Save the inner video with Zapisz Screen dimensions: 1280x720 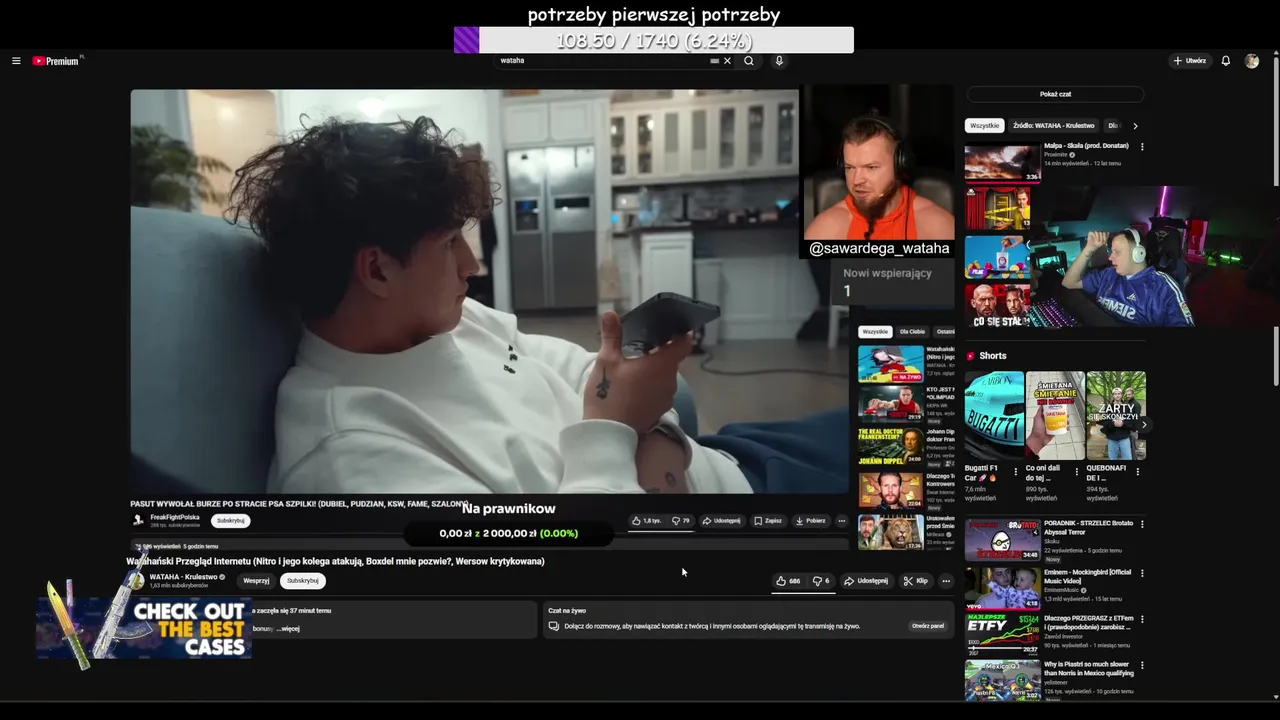tap(768, 521)
